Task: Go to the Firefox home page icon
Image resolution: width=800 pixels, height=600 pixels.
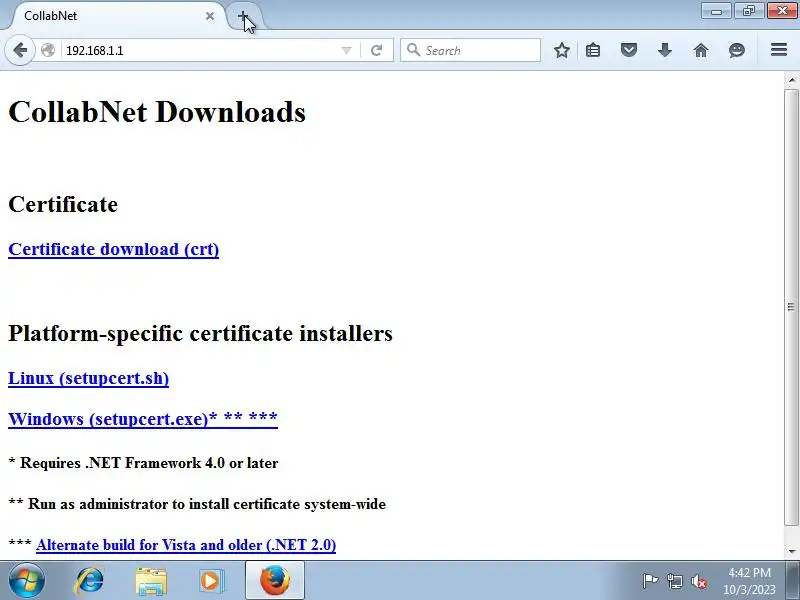Action: click(701, 50)
